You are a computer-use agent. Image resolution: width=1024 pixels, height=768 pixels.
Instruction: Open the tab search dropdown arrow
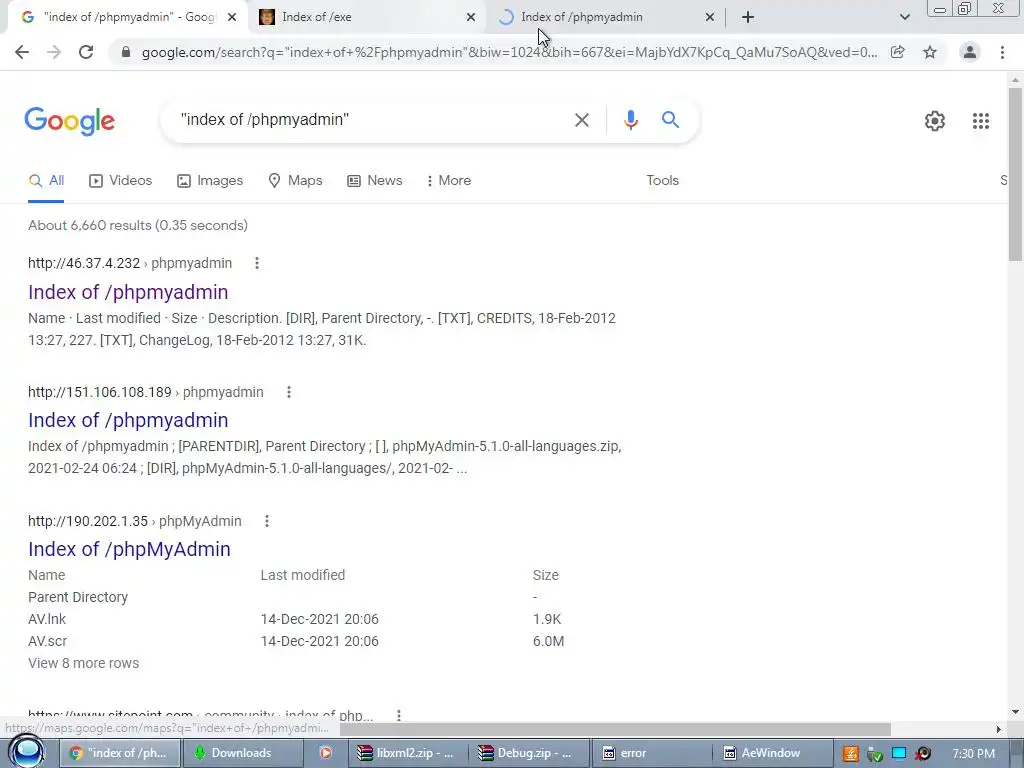(904, 18)
